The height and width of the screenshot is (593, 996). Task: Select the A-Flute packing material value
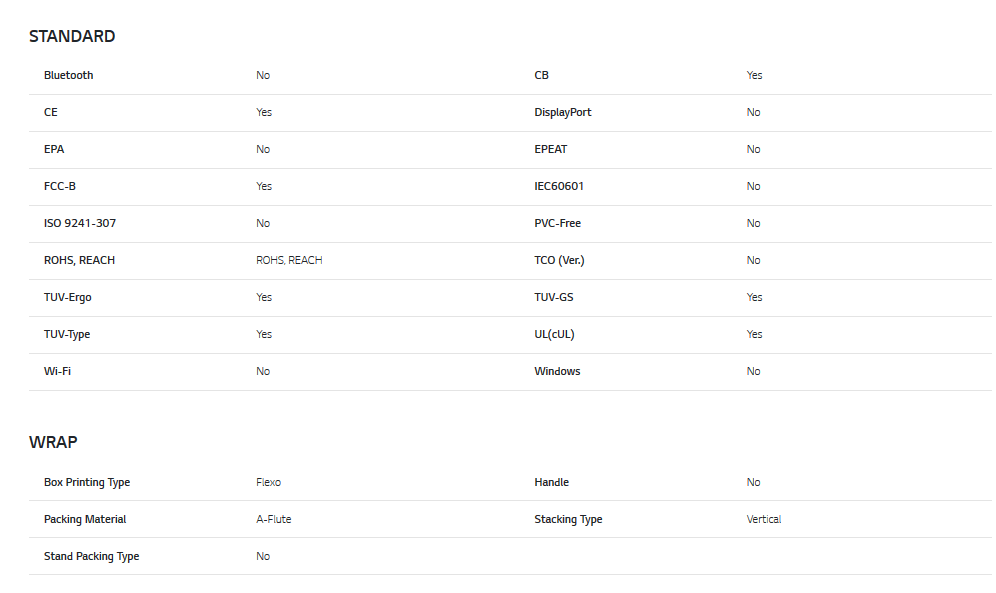point(273,519)
